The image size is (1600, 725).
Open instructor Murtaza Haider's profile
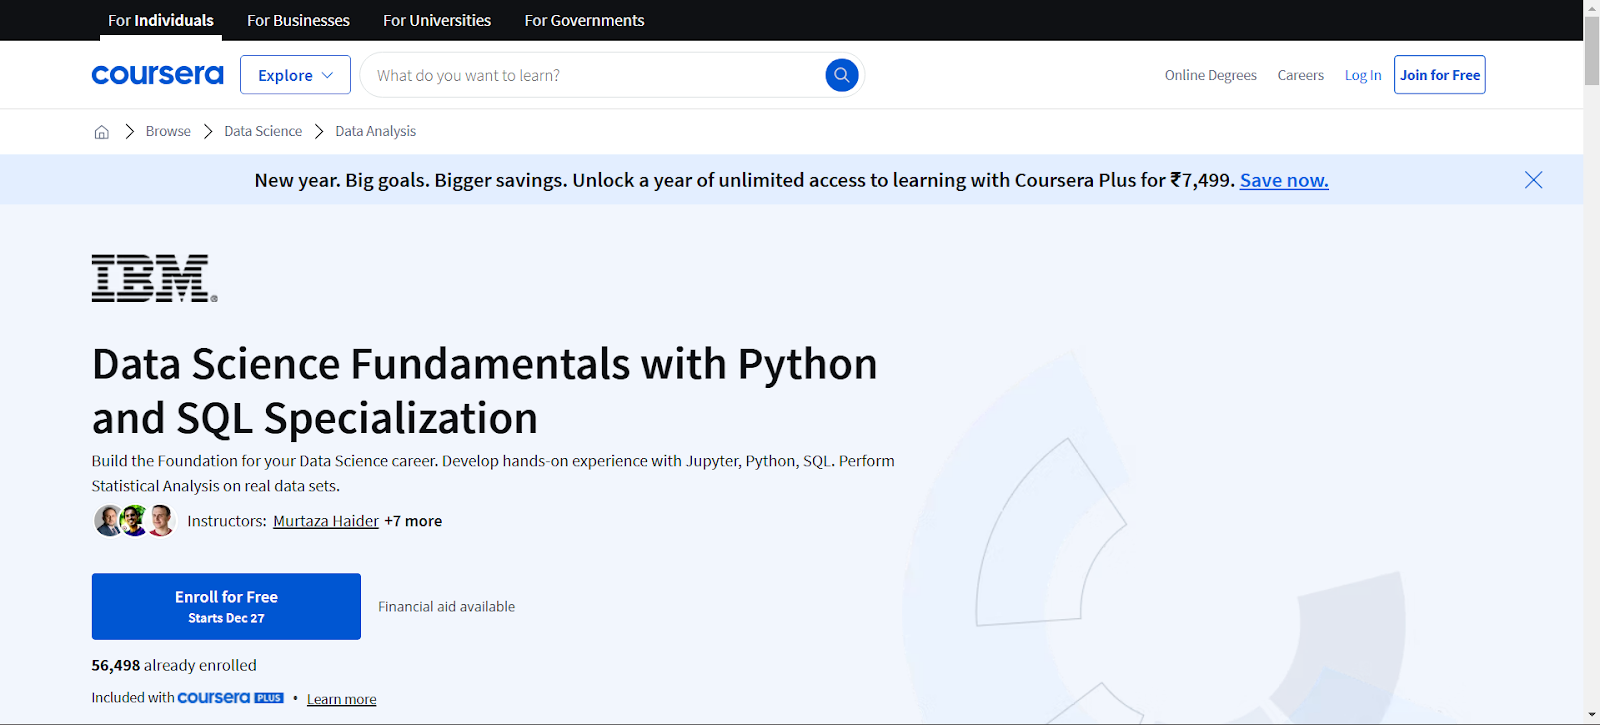click(326, 521)
